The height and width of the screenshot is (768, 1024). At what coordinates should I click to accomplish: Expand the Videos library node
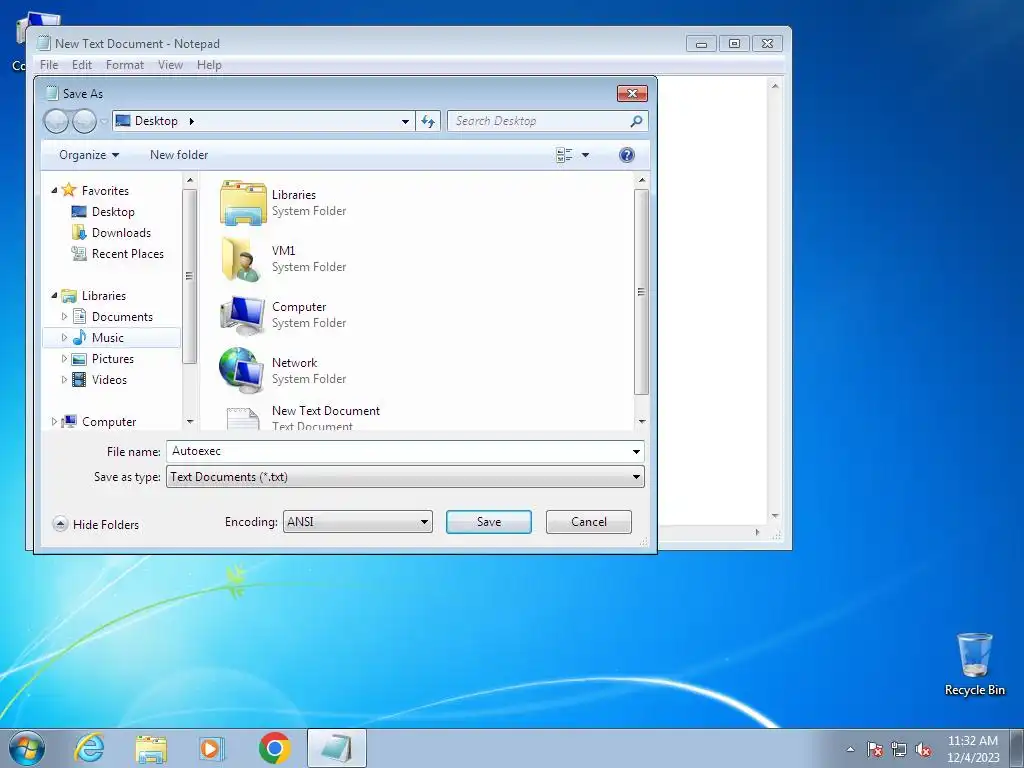point(64,379)
